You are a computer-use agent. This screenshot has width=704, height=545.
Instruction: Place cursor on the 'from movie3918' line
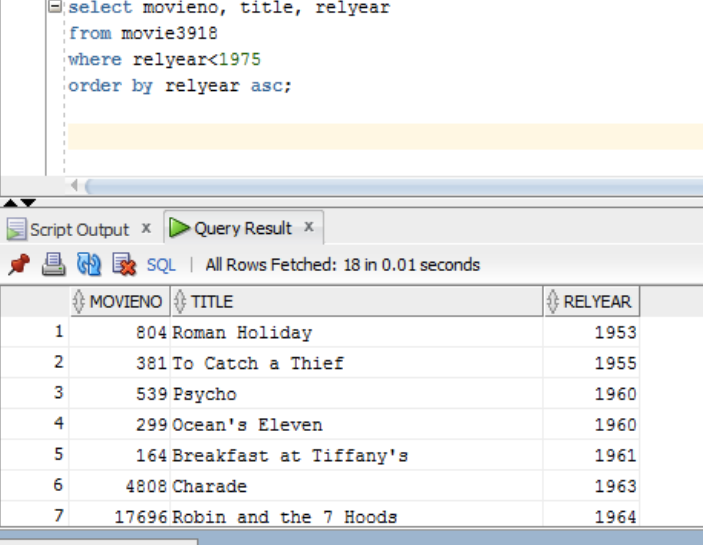click(x=143, y=33)
